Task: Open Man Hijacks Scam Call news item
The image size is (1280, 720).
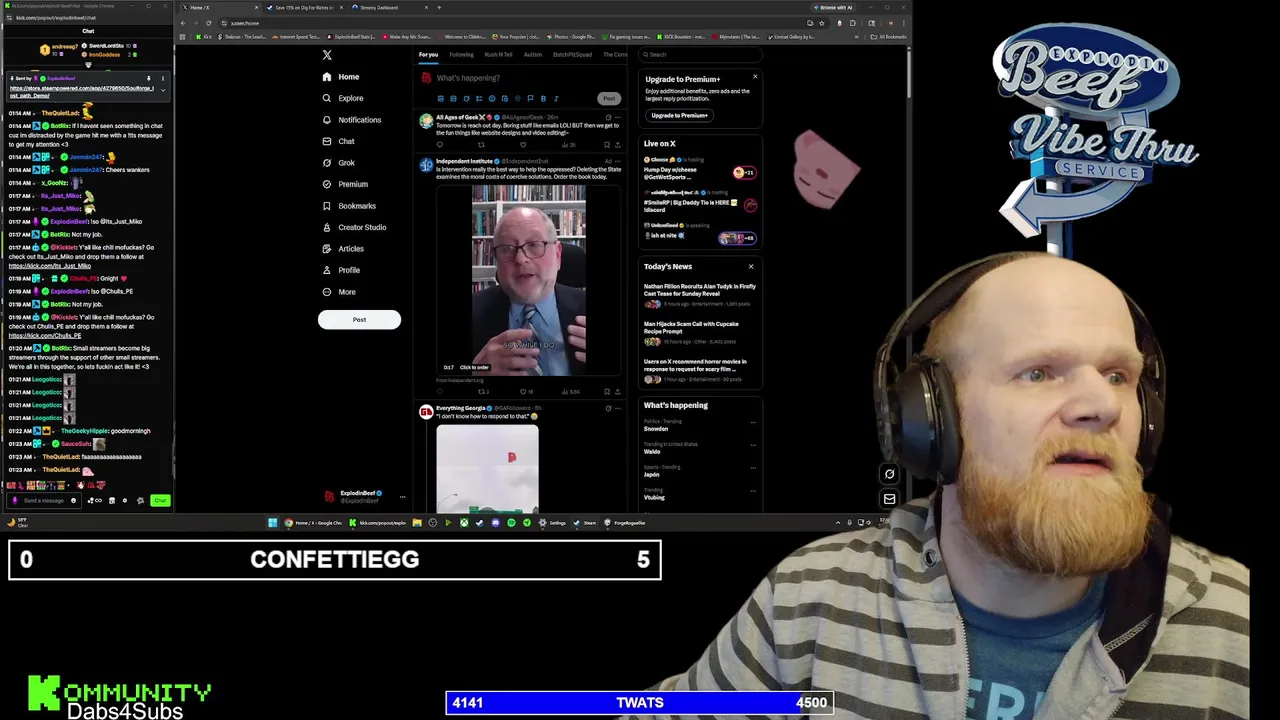Action: (x=700, y=332)
